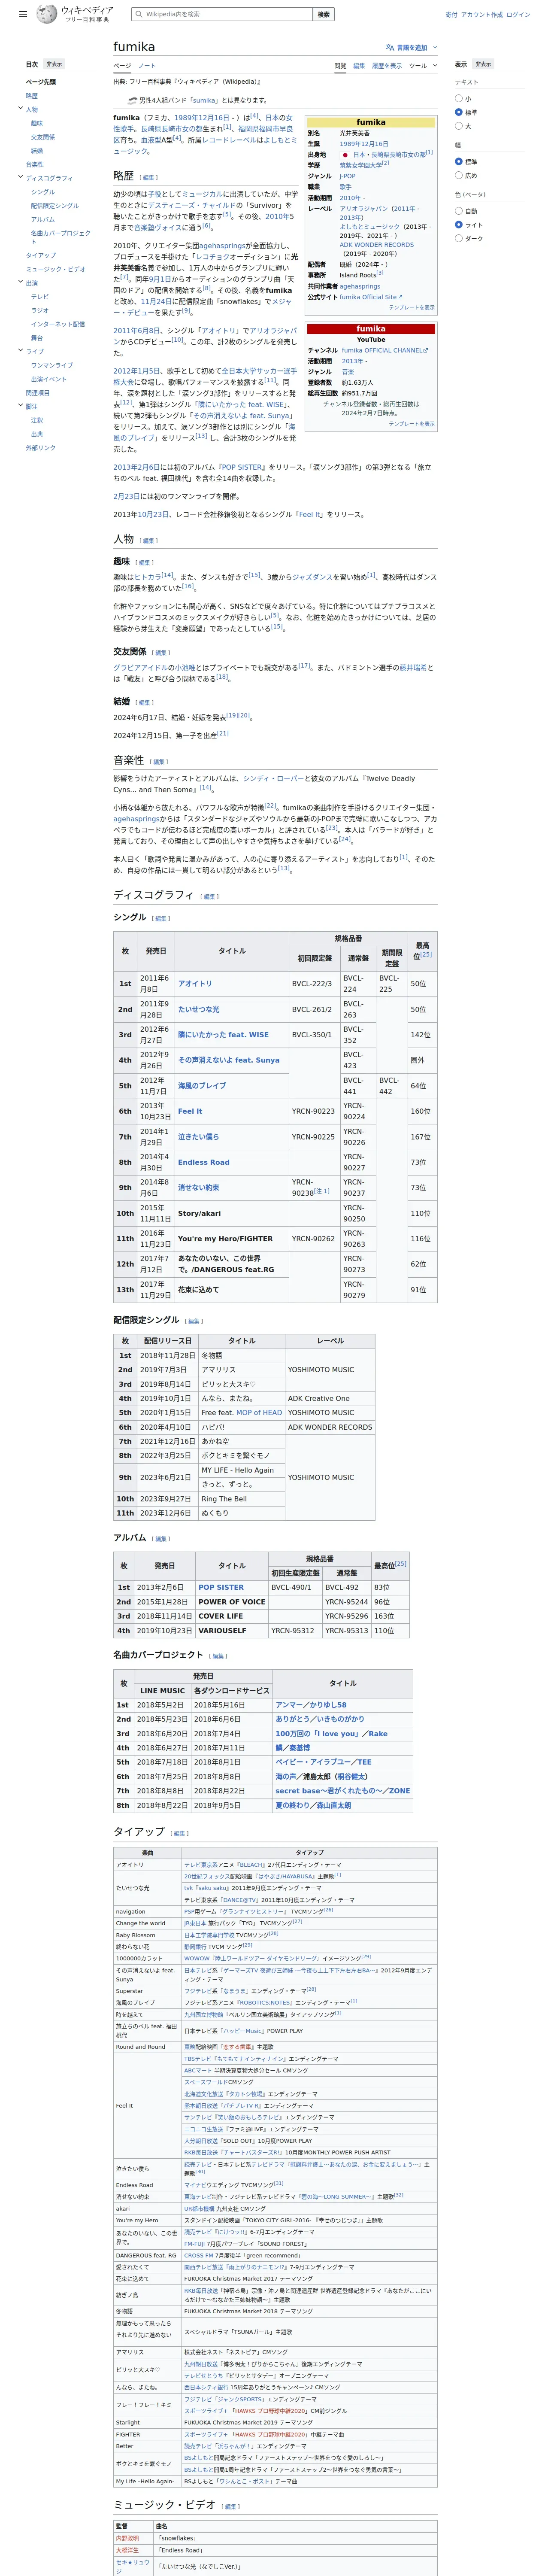Go to タイアップ in contents sidebar
Screen dimensions: 551x2576
click(x=41, y=255)
